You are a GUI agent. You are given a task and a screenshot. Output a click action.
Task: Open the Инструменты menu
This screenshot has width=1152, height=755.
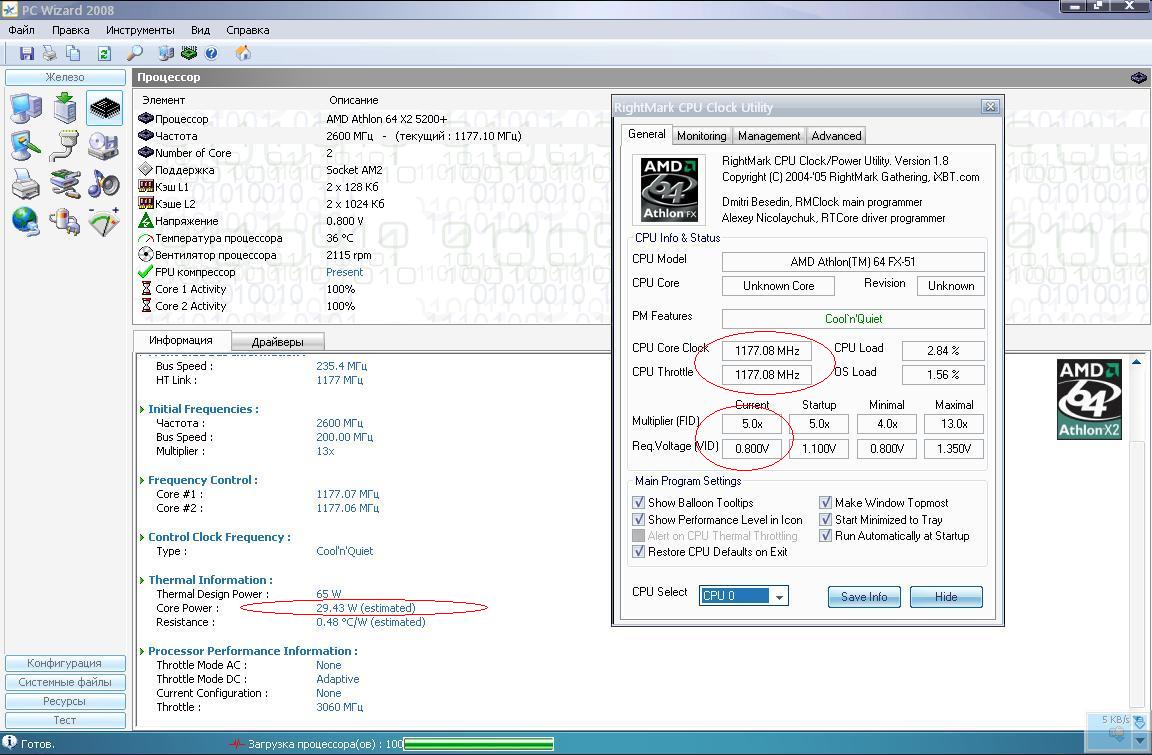(140, 30)
